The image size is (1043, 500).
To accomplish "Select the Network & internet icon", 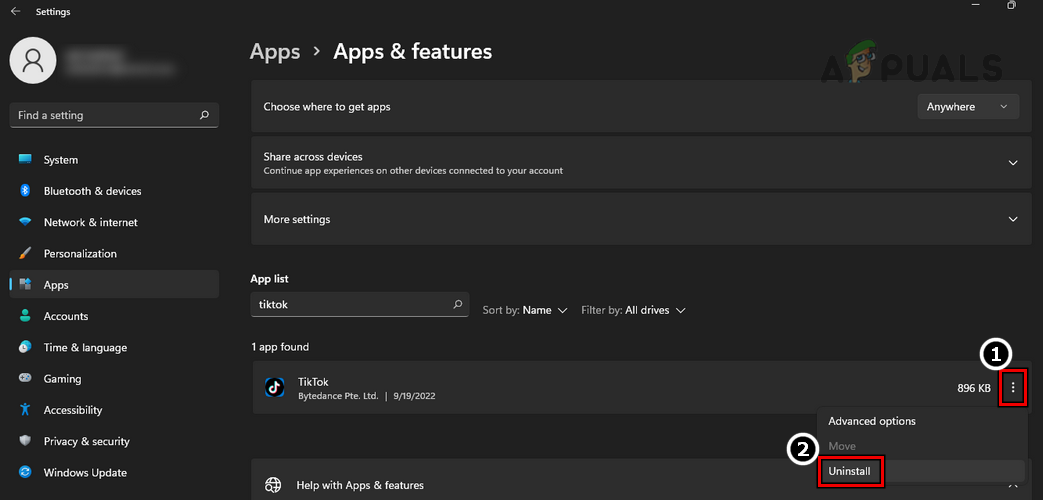I will coord(25,222).
